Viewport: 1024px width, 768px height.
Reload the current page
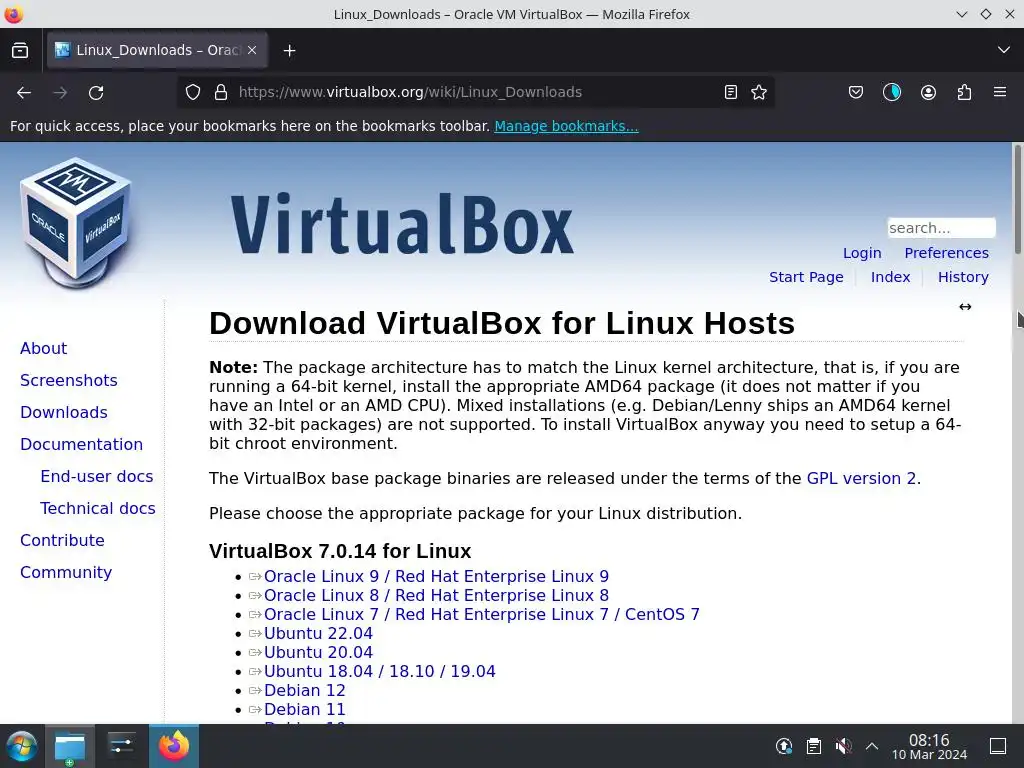click(x=96, y=93)
